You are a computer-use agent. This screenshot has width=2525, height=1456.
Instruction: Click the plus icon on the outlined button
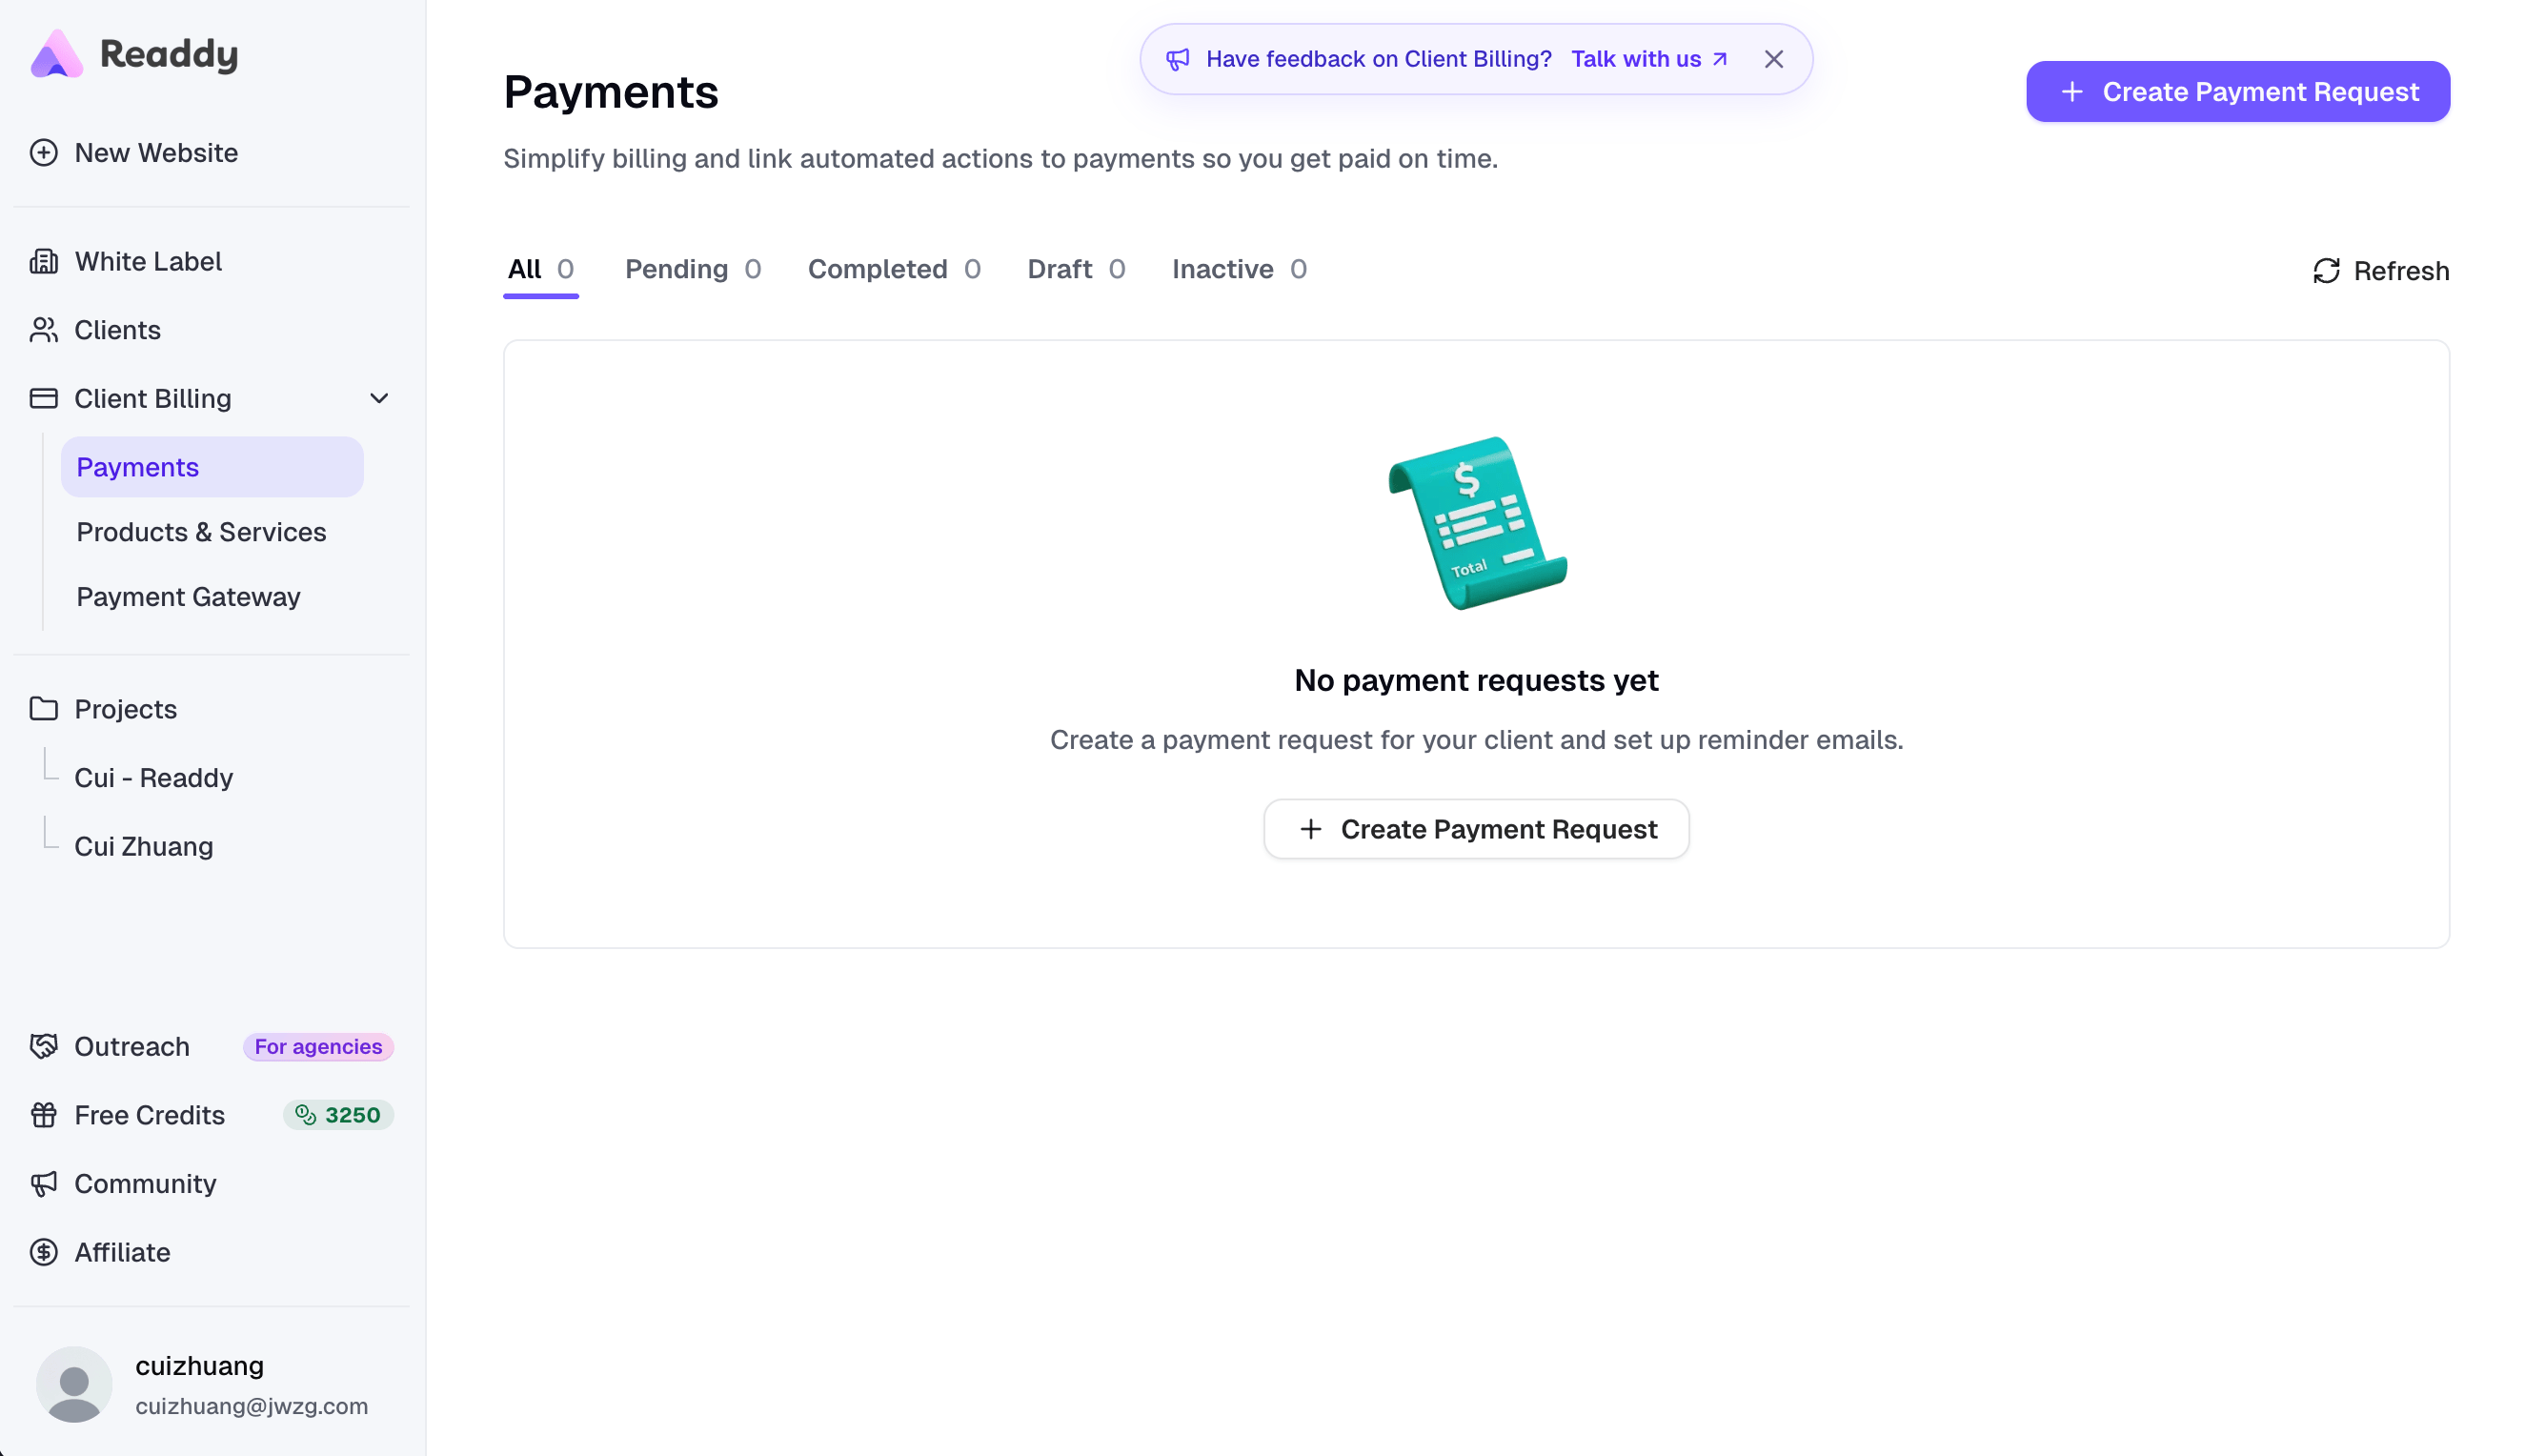[1310, 829]
